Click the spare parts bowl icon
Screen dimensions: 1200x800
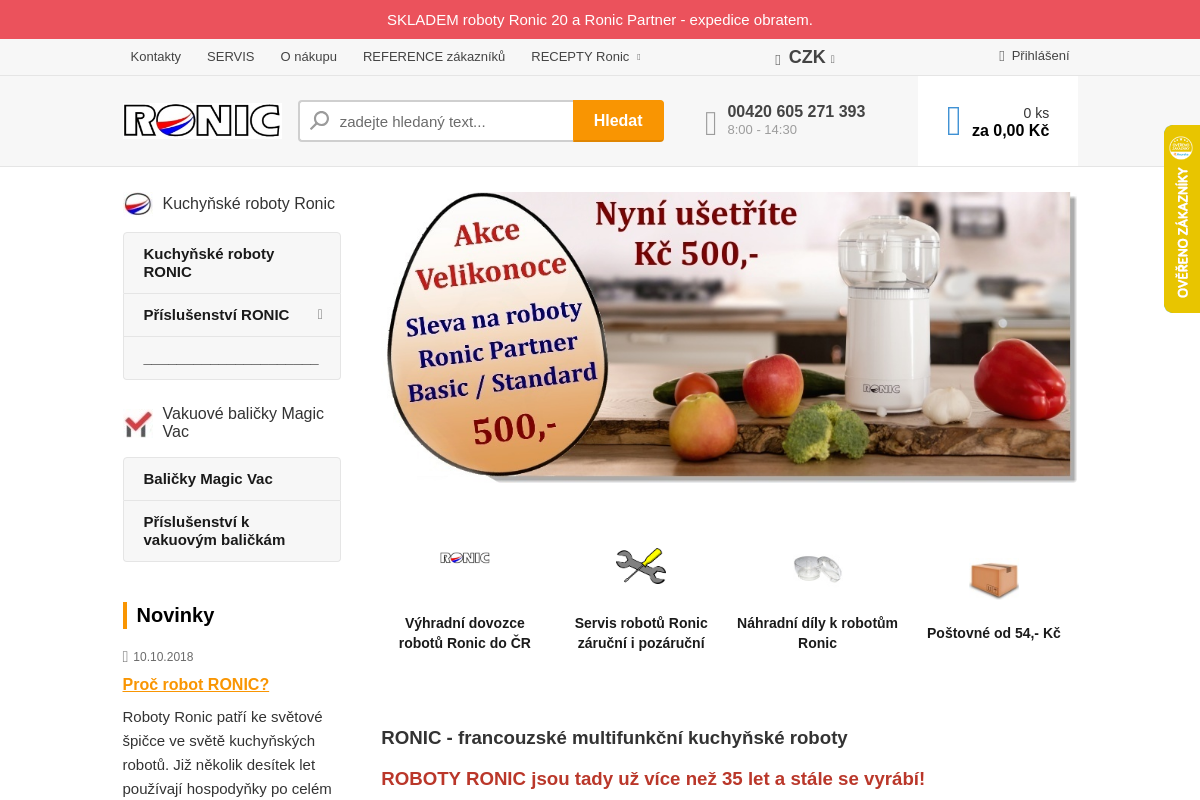point(818,567)
